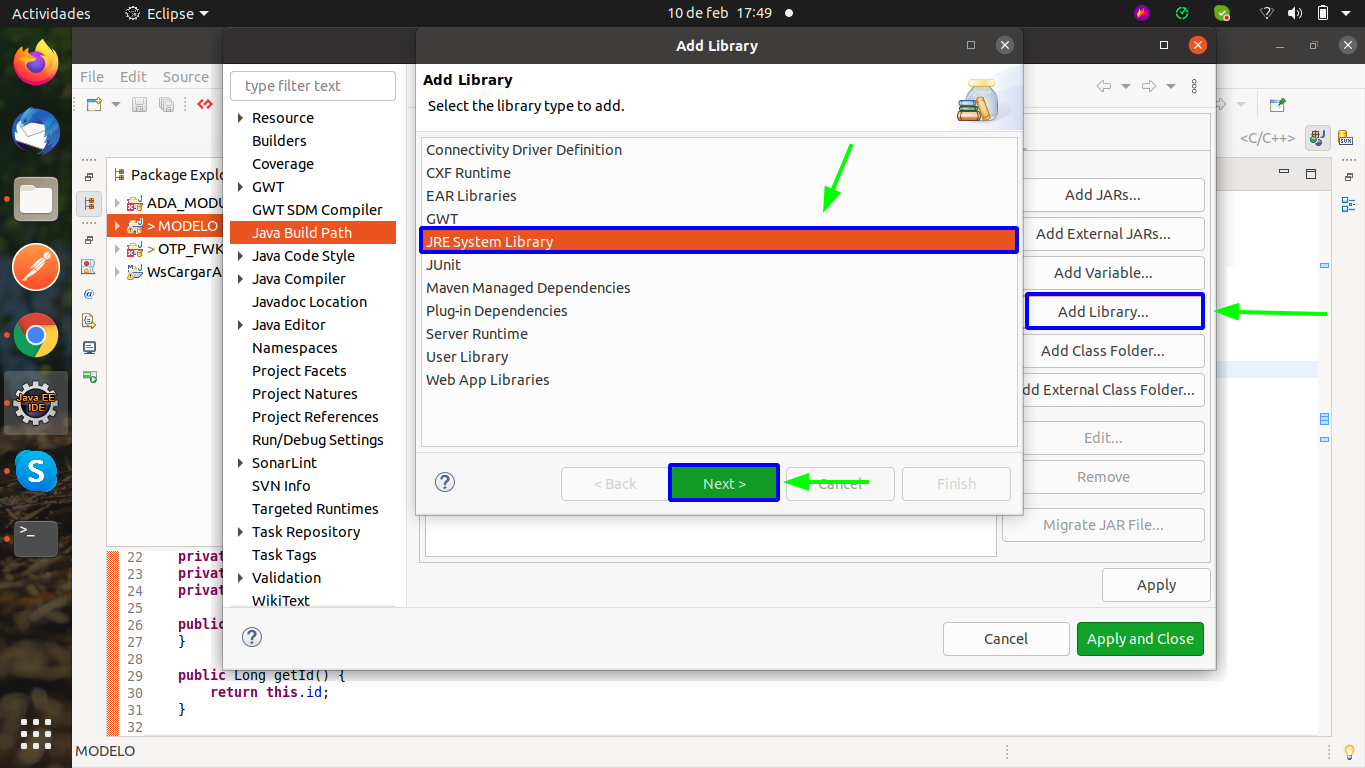Click the Add Library wizard help icon
This screenshot has width=1365, height=768.
(445, 483)
